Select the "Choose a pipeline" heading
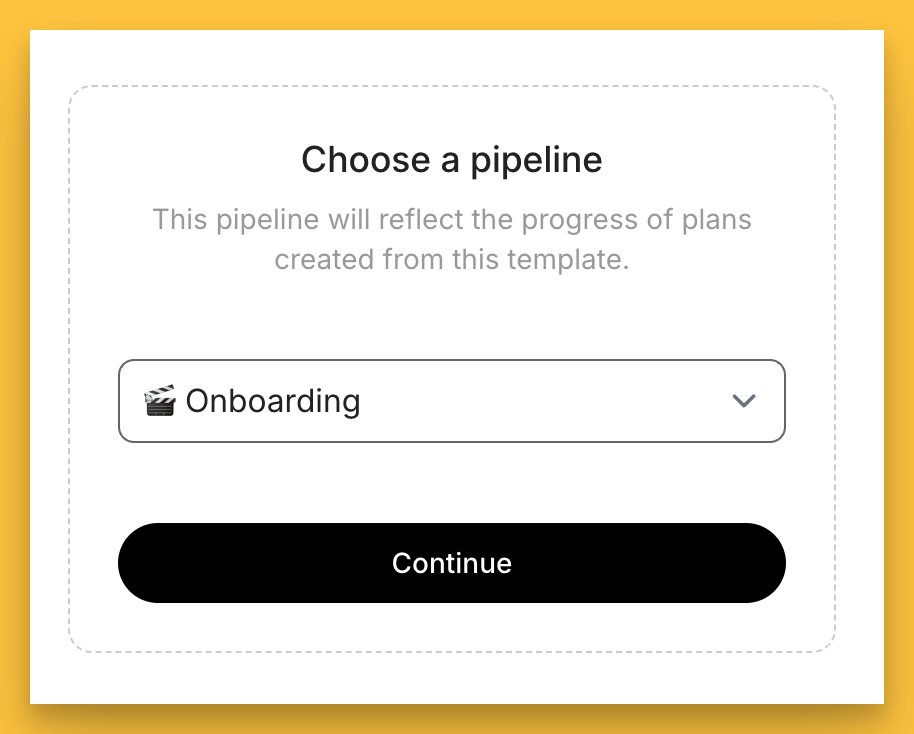This screenshot has width=914, height=734. tap(452, 160)
